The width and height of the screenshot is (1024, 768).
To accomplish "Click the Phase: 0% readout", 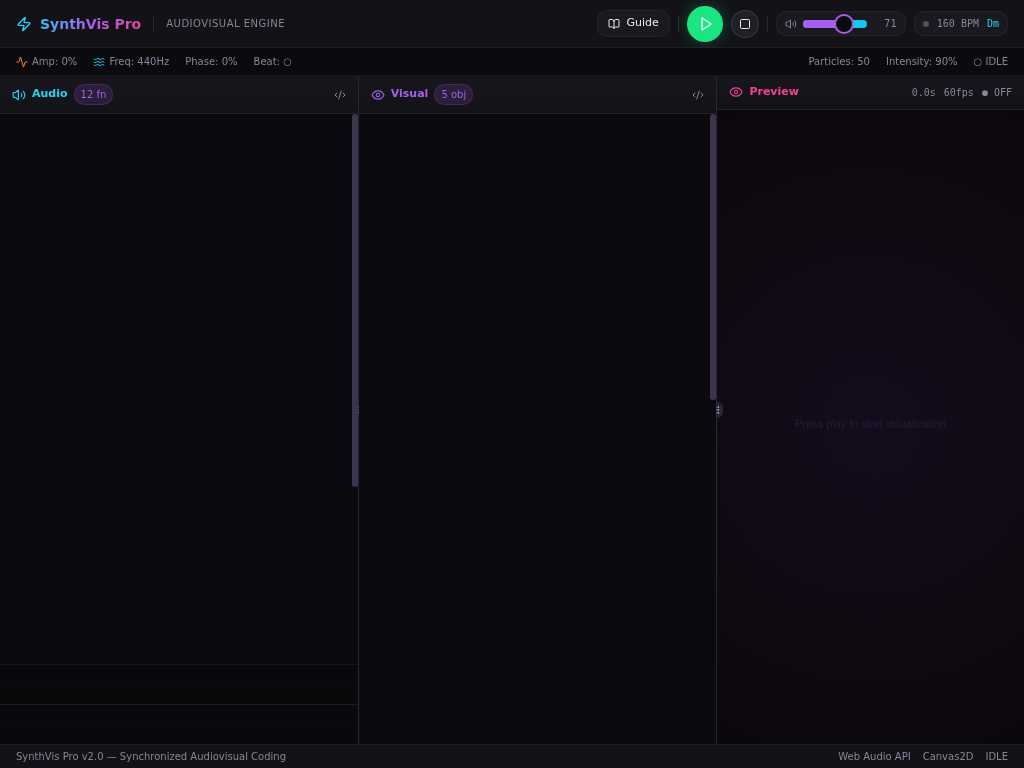I will (211, 61).
